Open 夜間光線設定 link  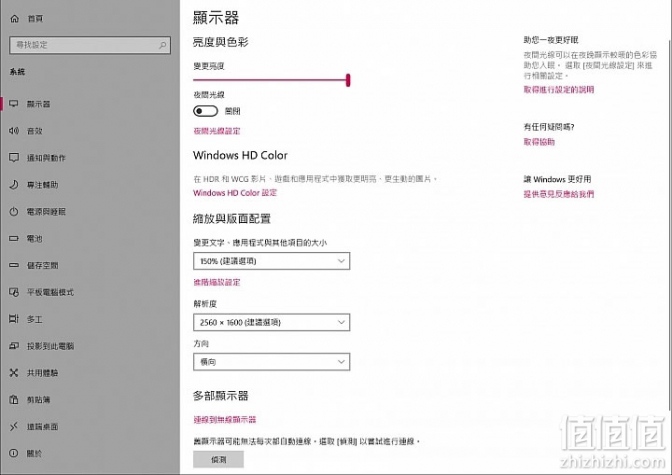(x=216, y=131)
